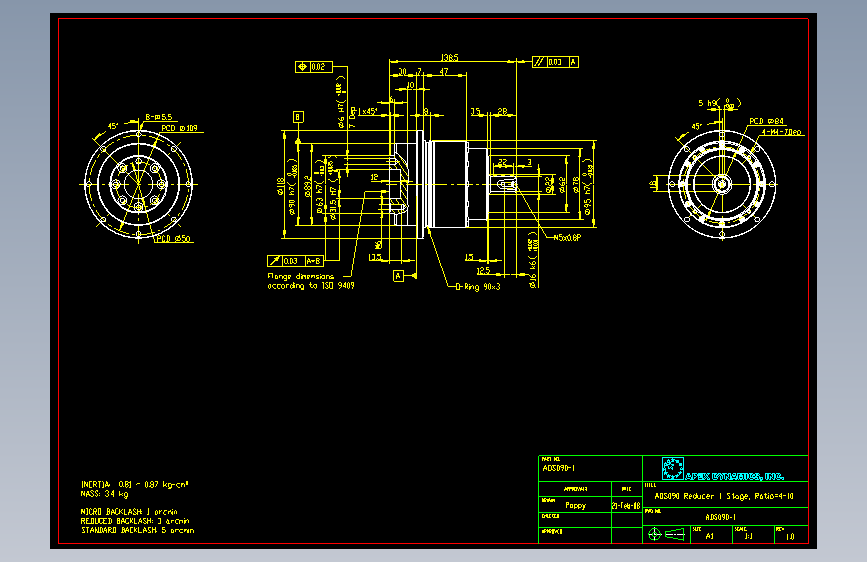
Task: Click the 'O-Ring 90x3' callout
Action: click(x=478, y=287)
